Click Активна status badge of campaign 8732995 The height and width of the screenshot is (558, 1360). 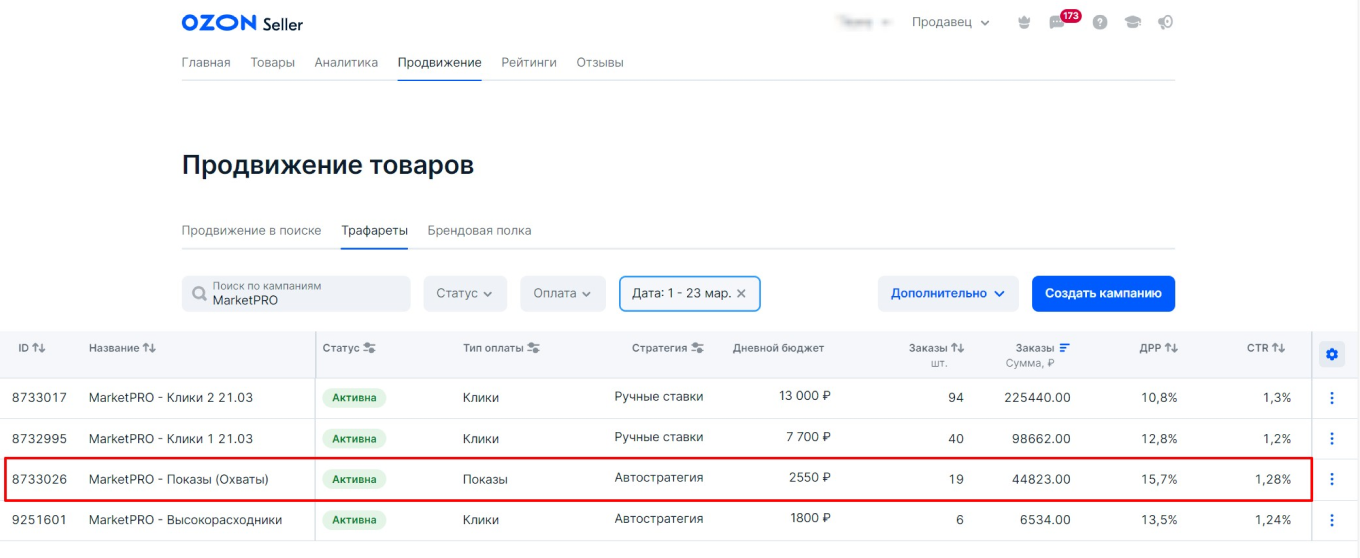354,438
